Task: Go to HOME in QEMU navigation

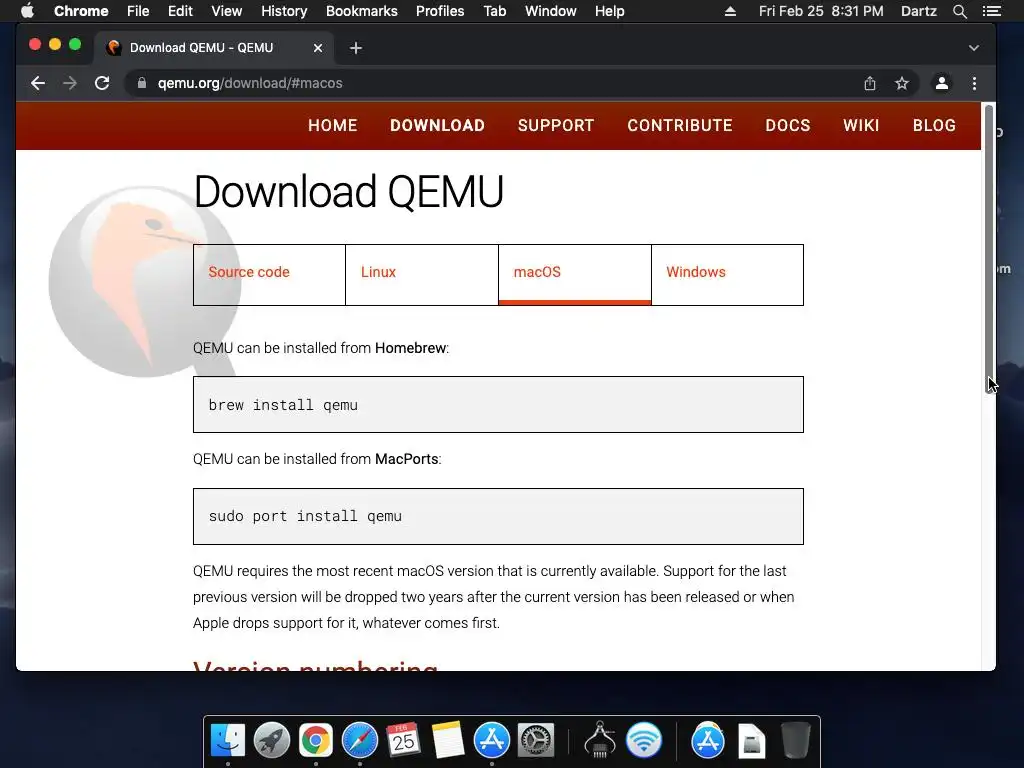Action: (332, 125)
